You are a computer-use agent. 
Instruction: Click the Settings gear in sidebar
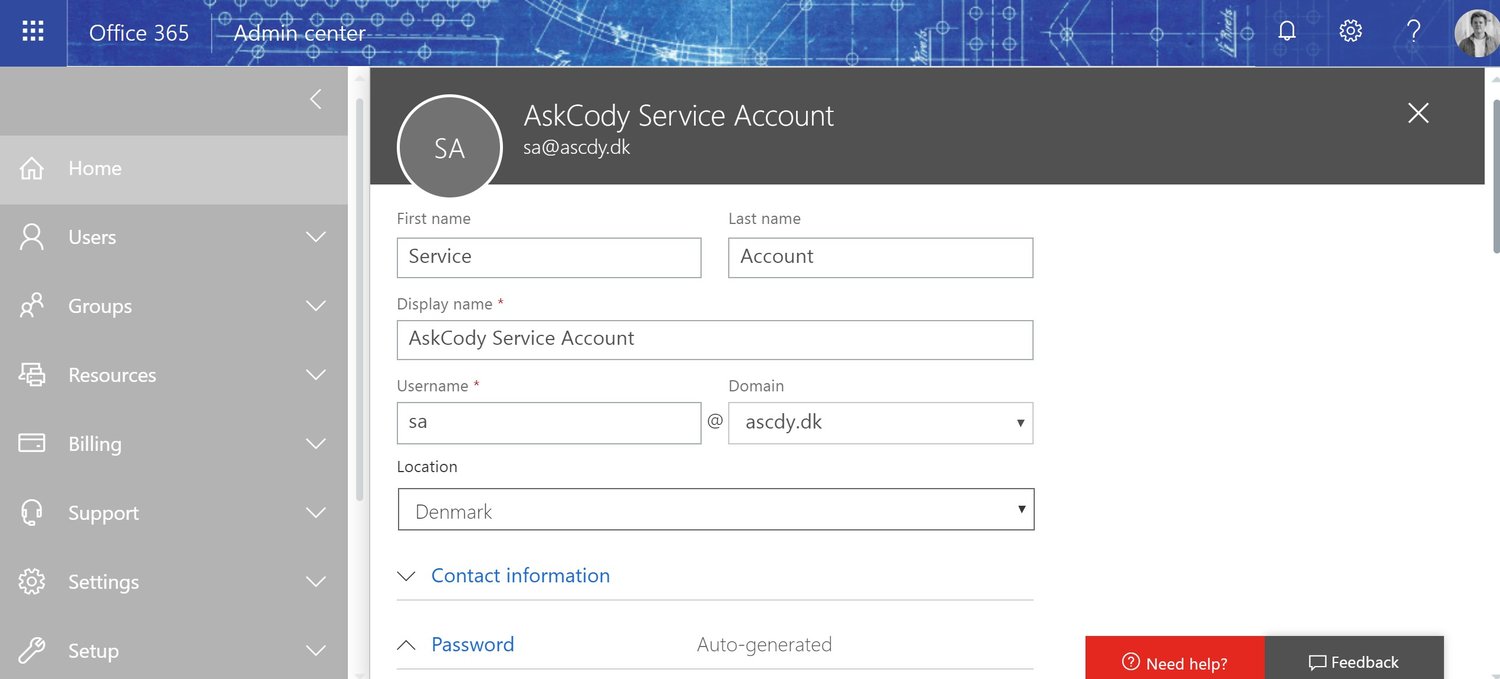tap(32, 581)
